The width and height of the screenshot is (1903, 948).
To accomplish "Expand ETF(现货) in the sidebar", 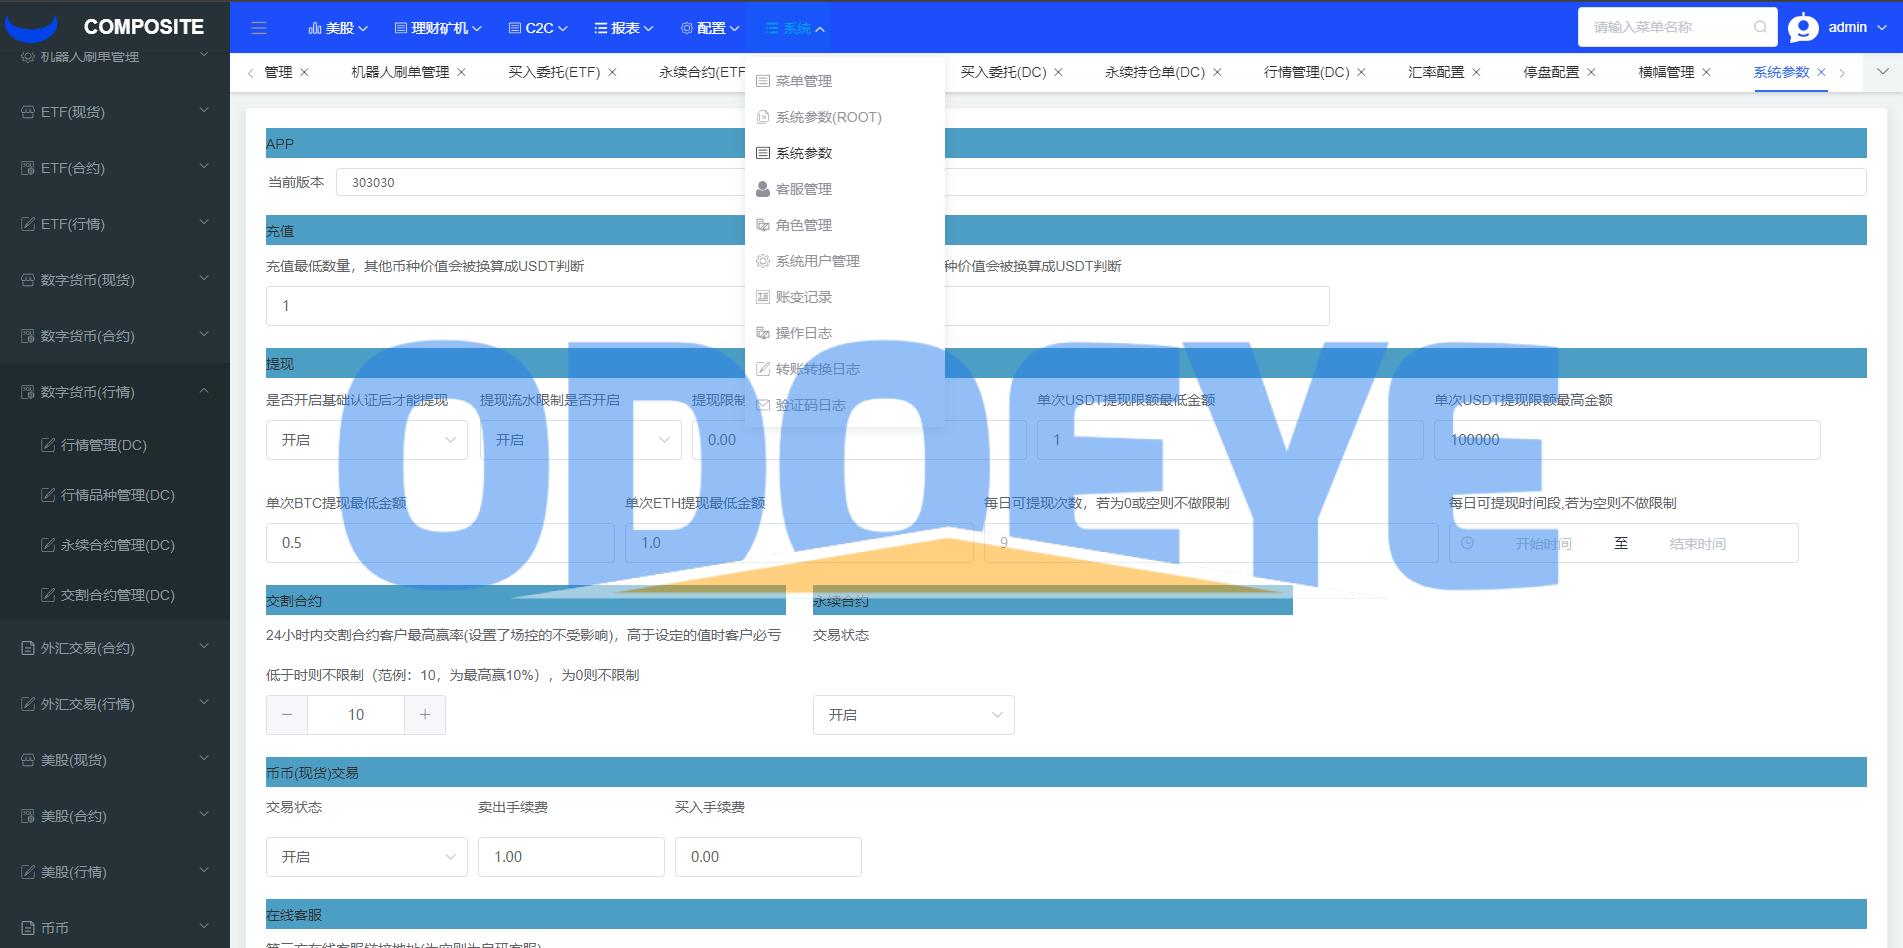I will coord(115,112).
